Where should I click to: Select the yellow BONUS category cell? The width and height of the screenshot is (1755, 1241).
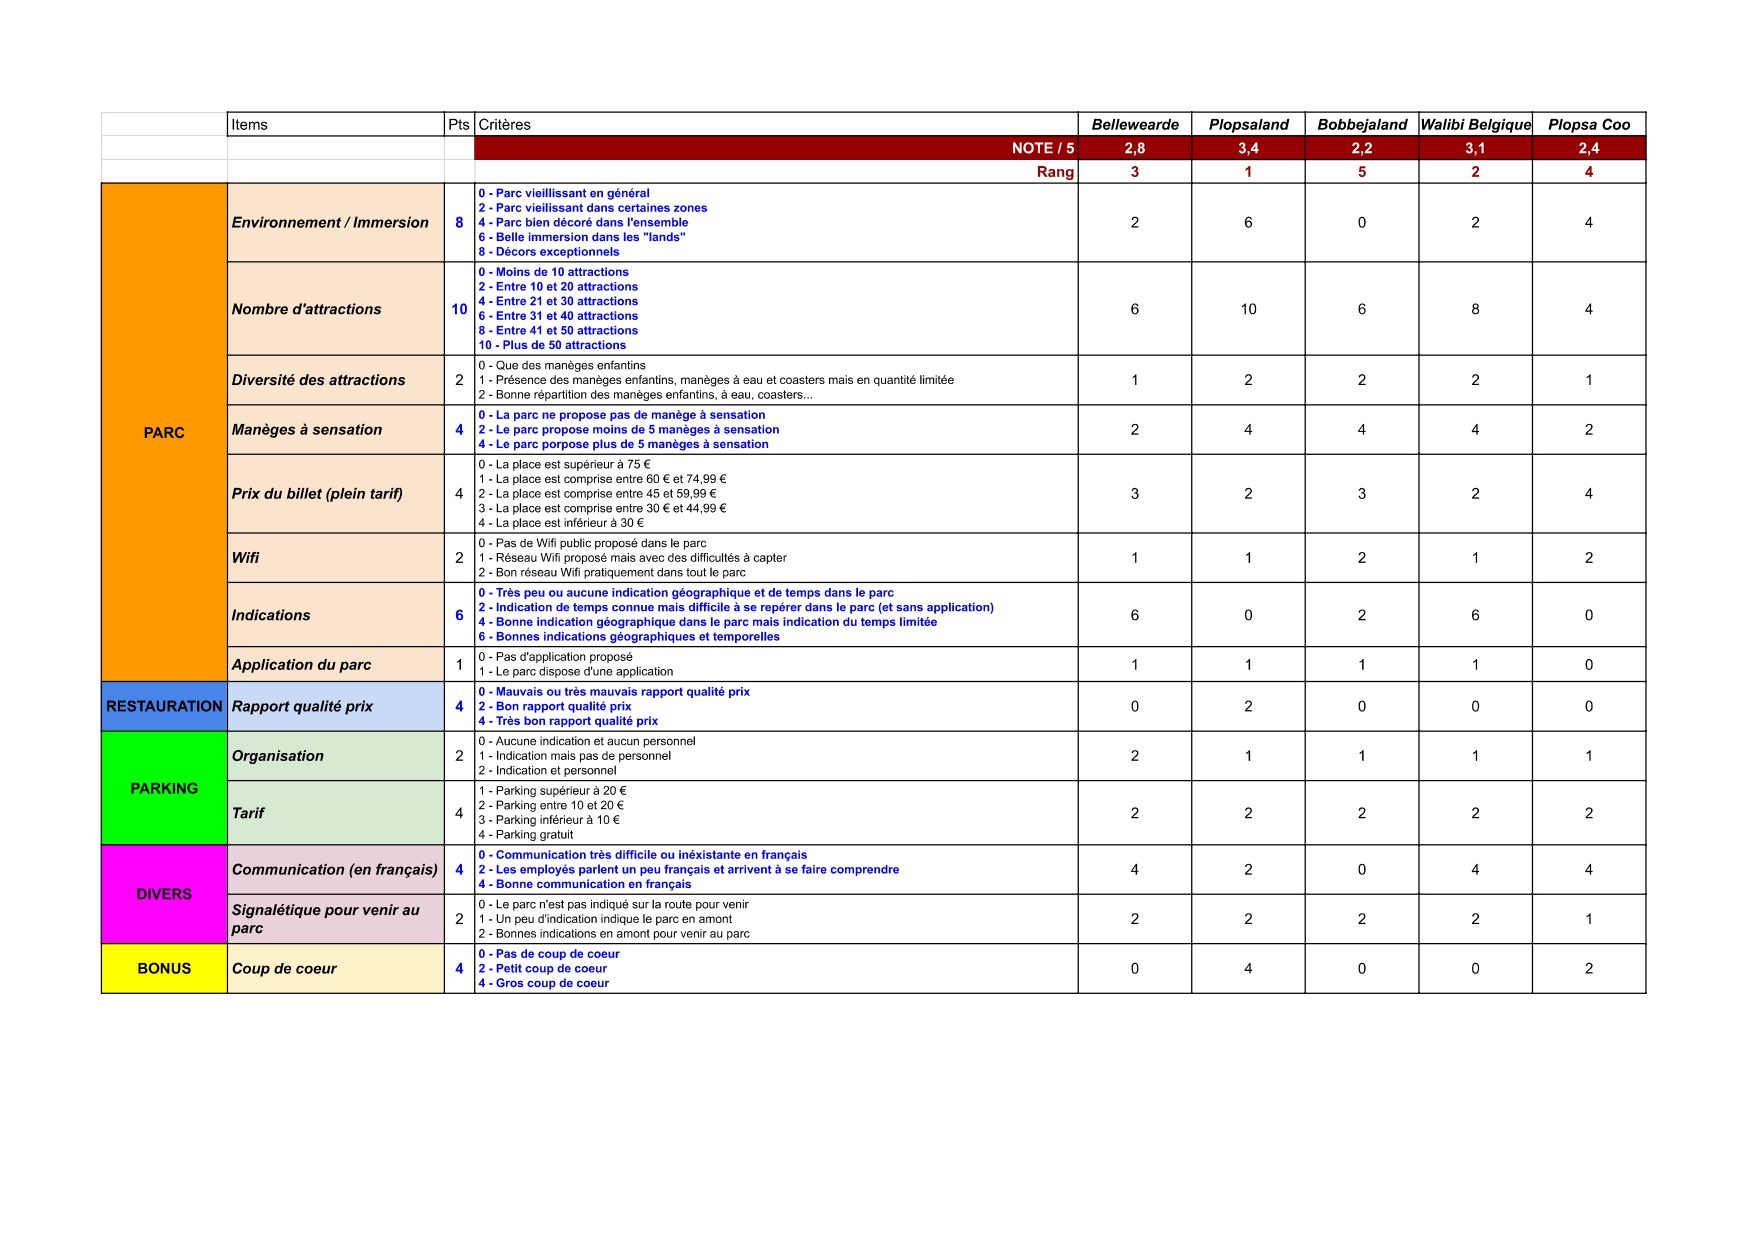pyautogui.click(x=164, y=968)
